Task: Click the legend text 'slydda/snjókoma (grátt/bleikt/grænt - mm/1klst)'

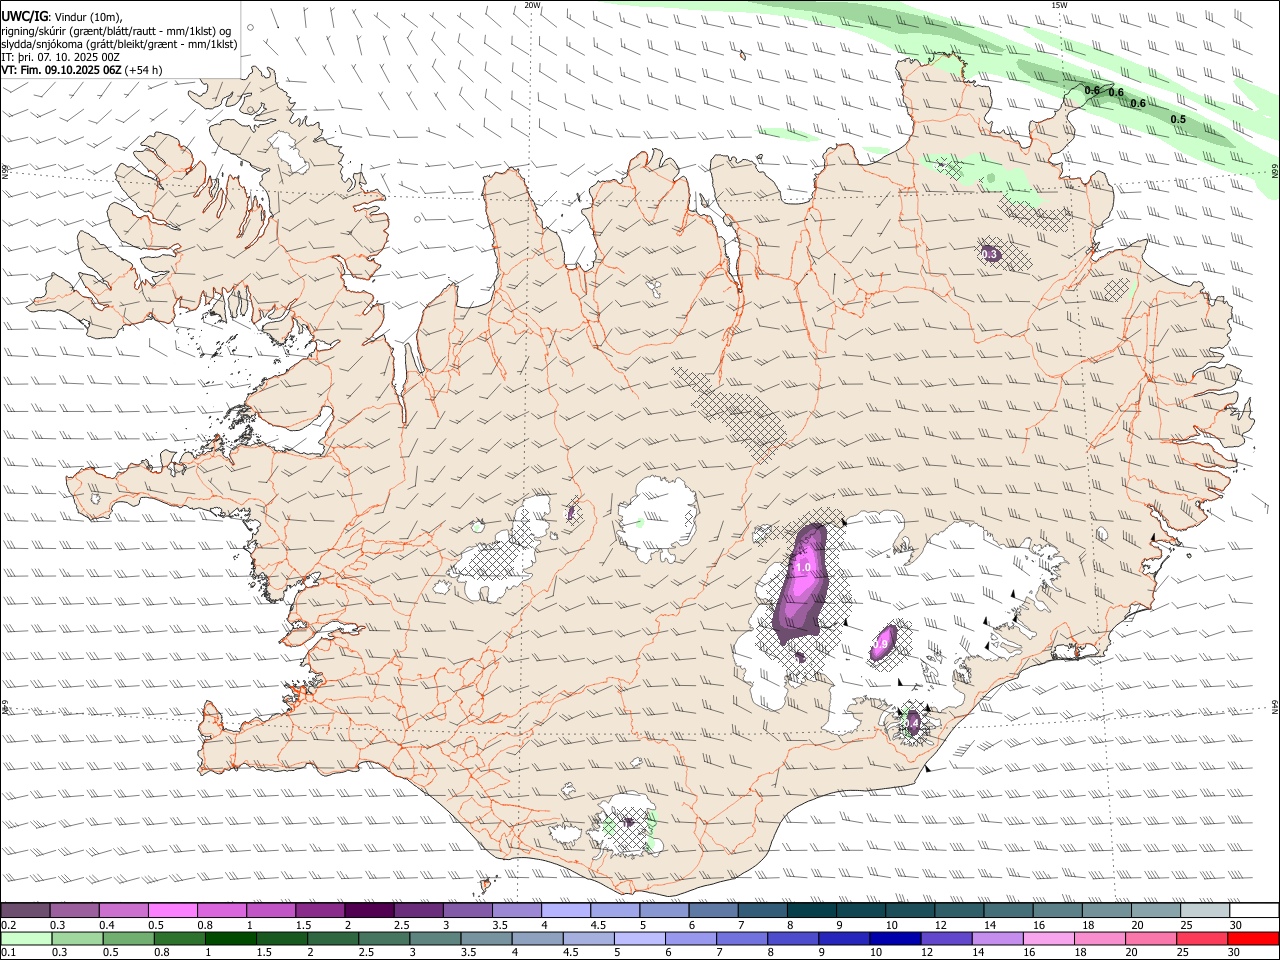Action: pos(119,44)
